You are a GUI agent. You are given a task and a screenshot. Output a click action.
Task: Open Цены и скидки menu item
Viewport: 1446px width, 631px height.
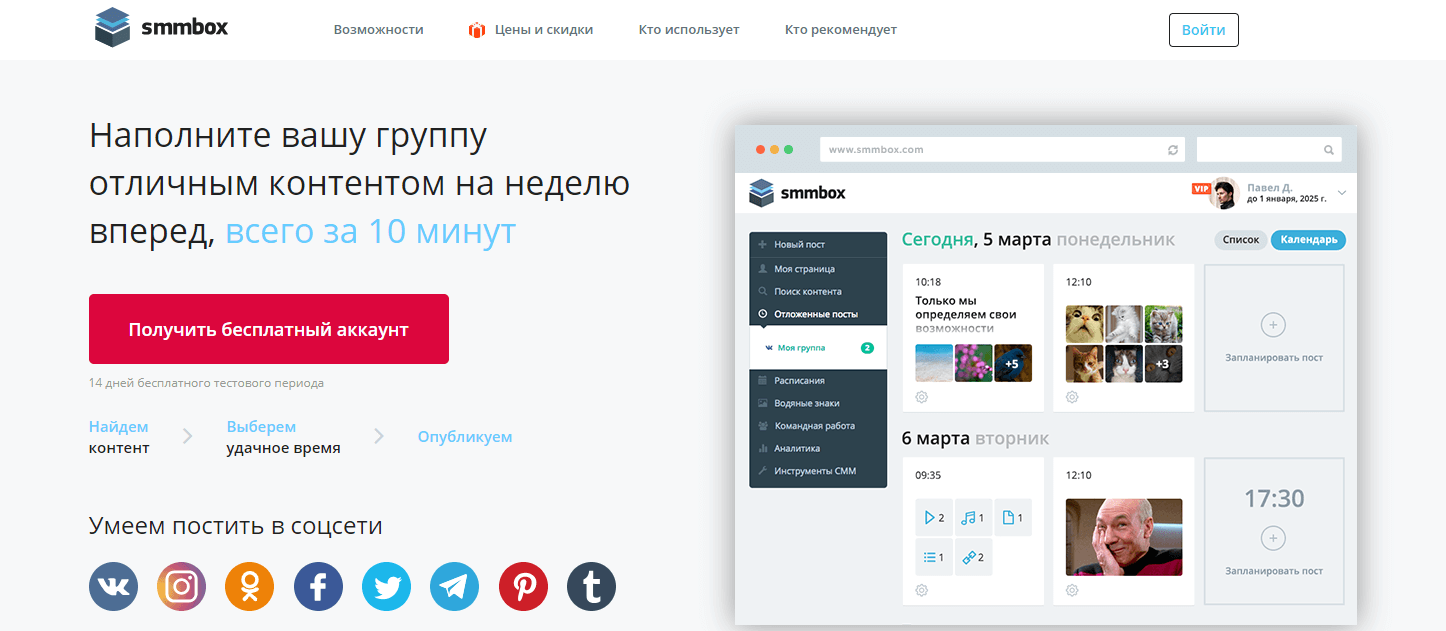pyautogui.click(x=543, y=30)
